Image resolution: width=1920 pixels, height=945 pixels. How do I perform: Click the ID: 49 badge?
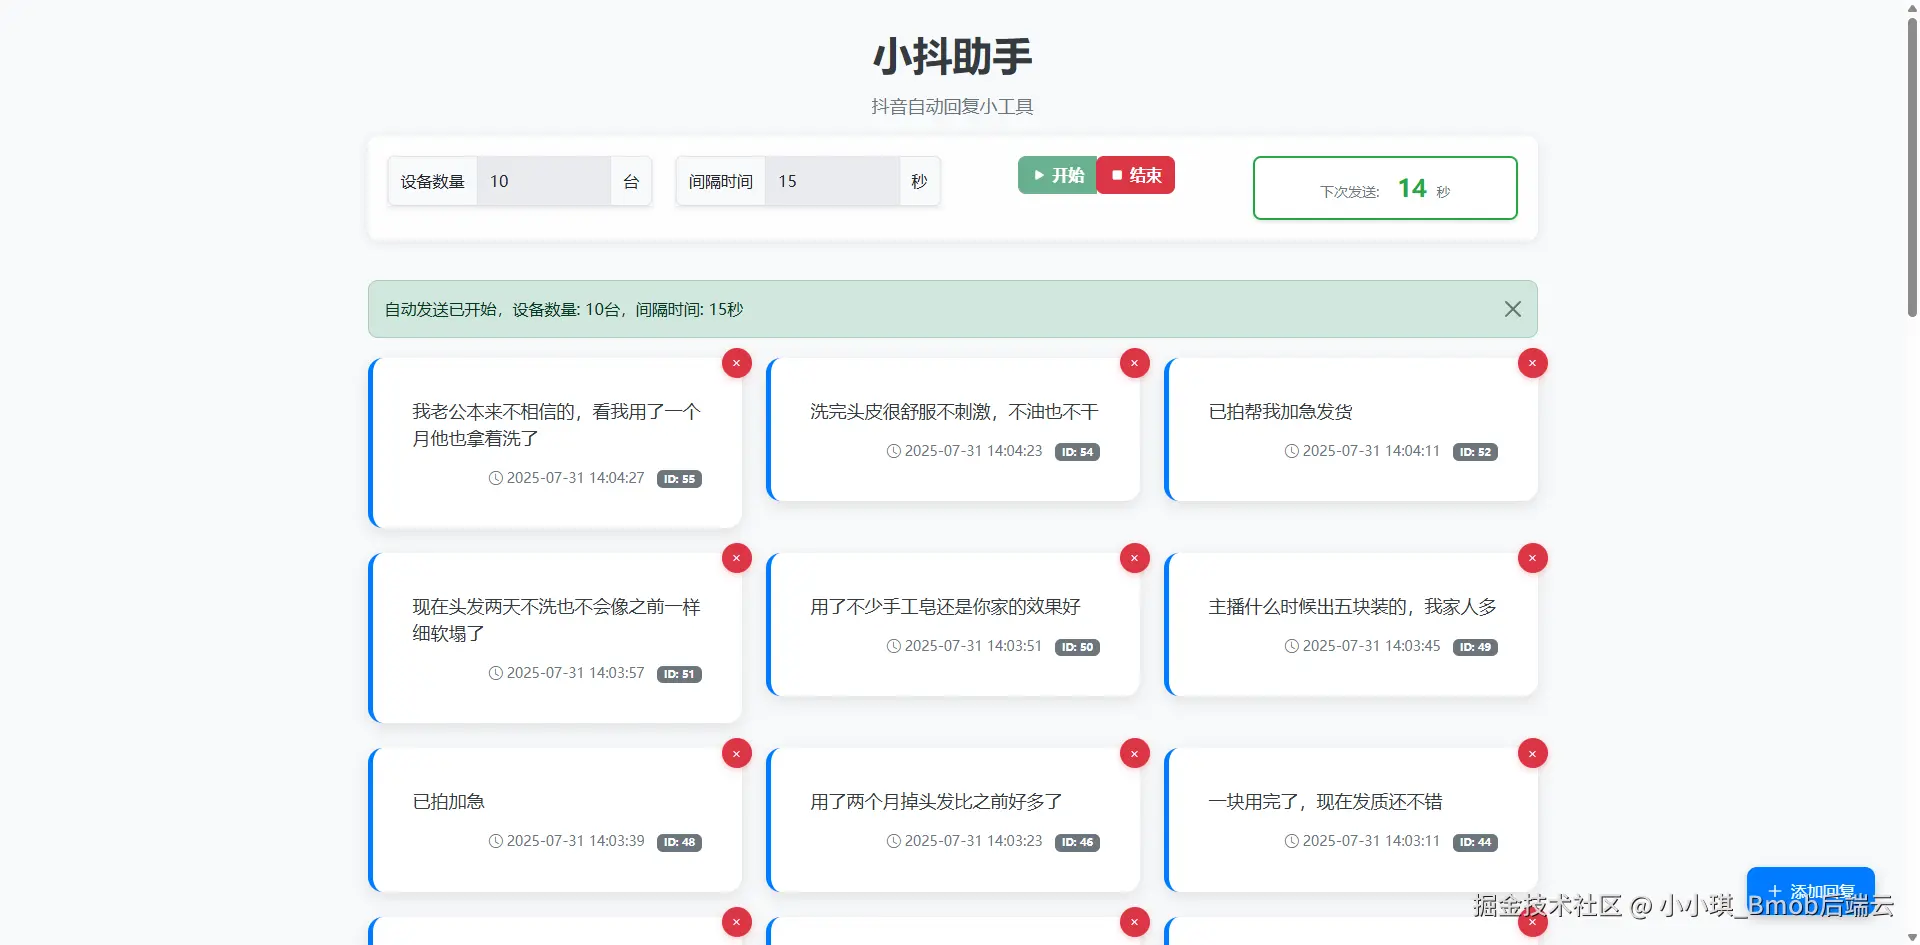click(1475, 647)
